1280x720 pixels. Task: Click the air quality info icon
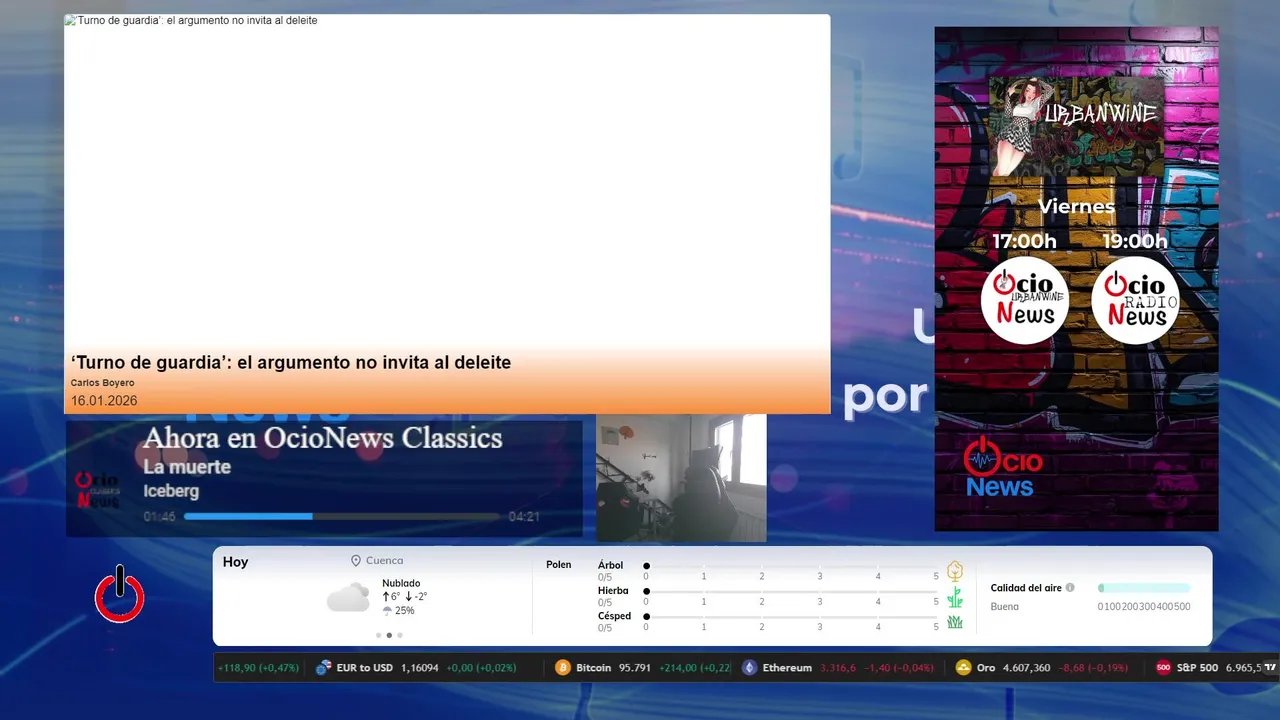click(1070, 588)
